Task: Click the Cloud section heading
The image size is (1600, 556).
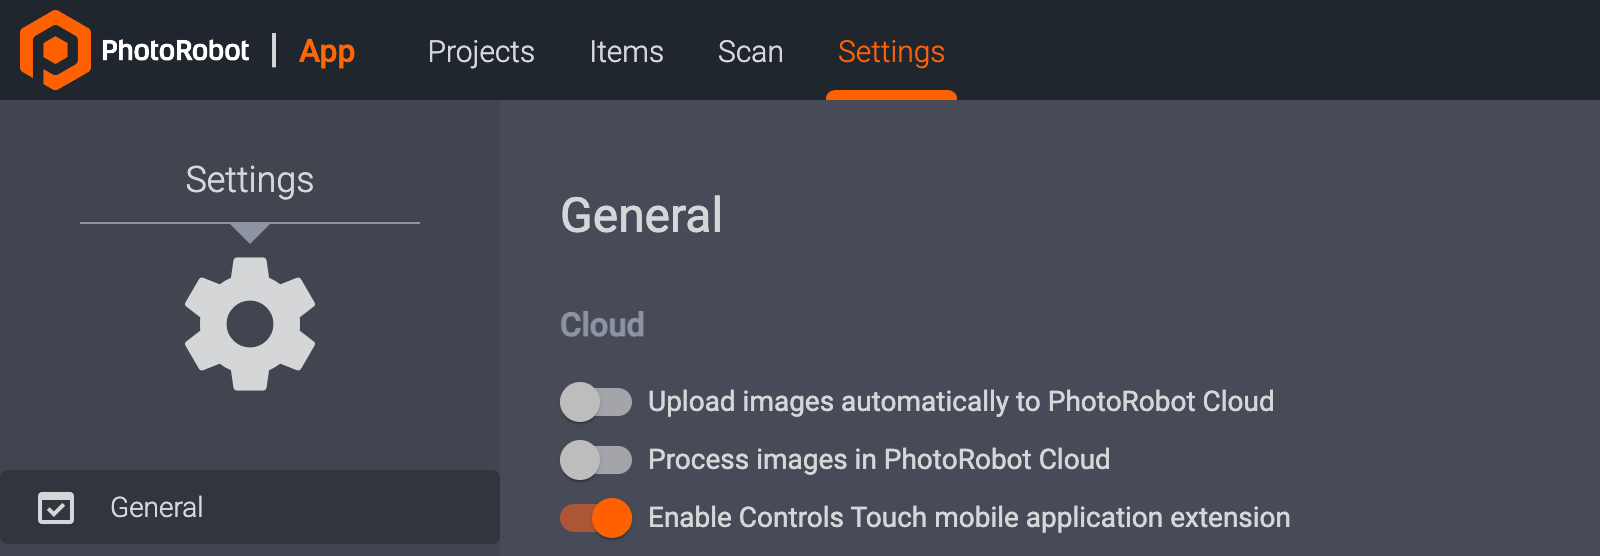Action: click(602, 325)
